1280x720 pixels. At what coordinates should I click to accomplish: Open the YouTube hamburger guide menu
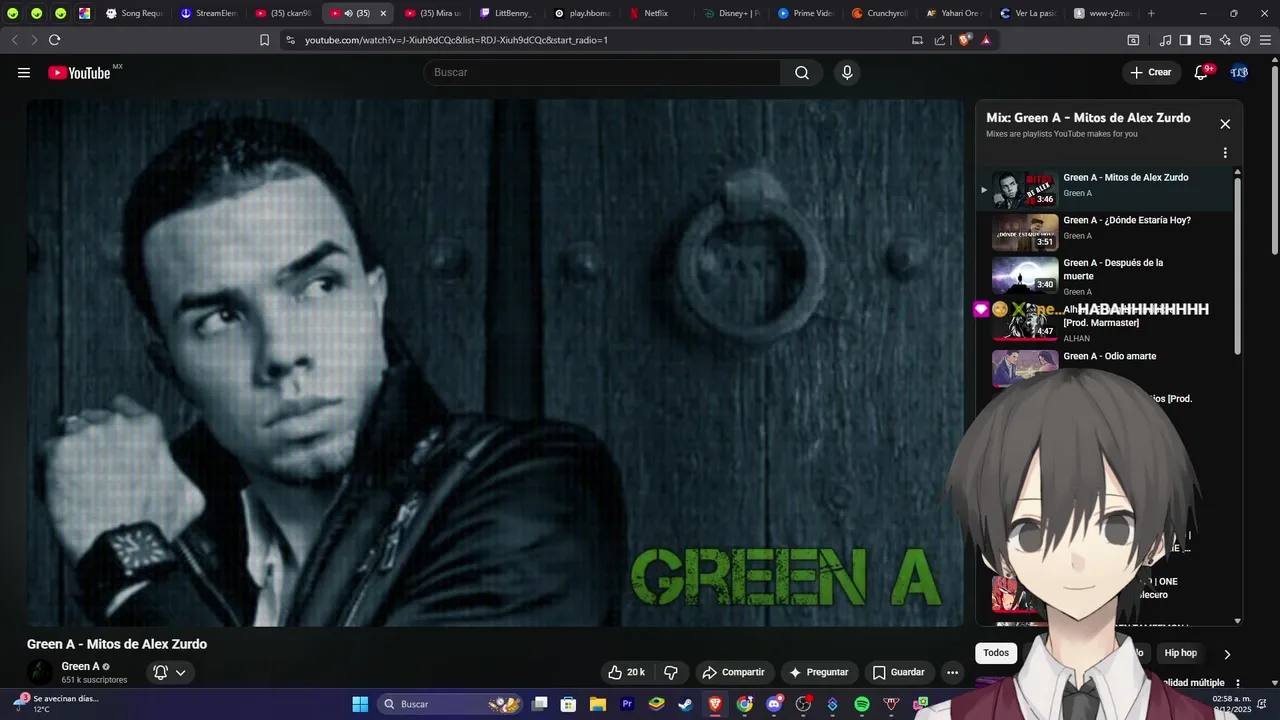coord(24,73)
